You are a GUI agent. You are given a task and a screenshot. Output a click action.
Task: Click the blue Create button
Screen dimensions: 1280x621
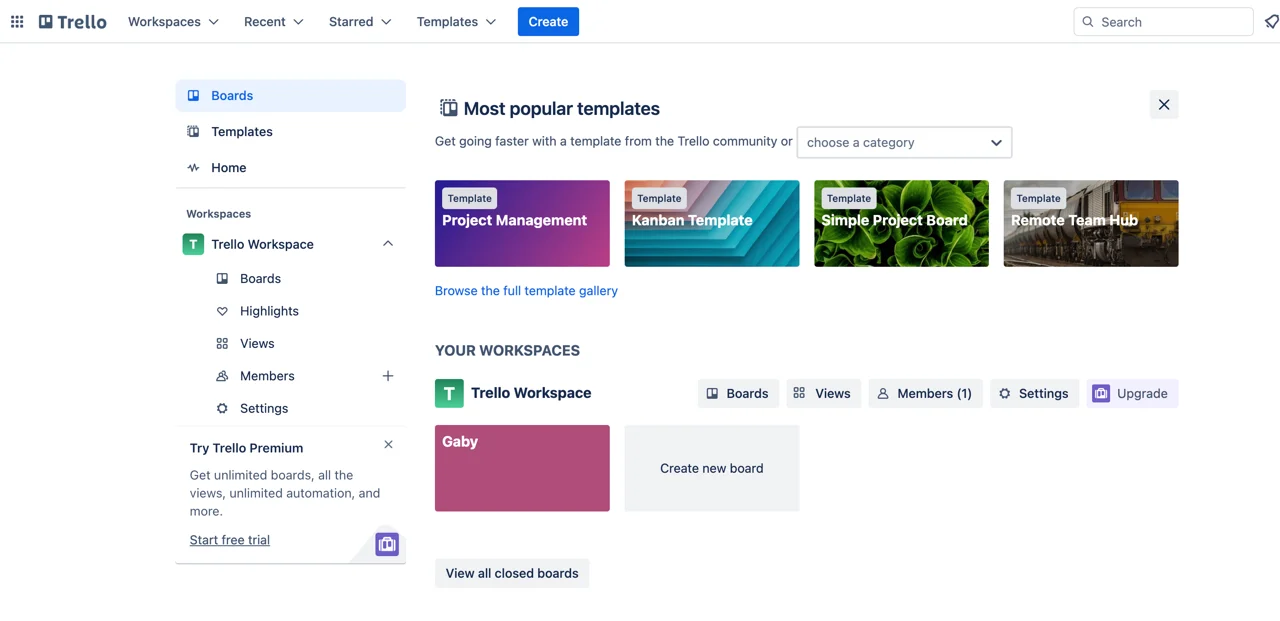point(548,21)
